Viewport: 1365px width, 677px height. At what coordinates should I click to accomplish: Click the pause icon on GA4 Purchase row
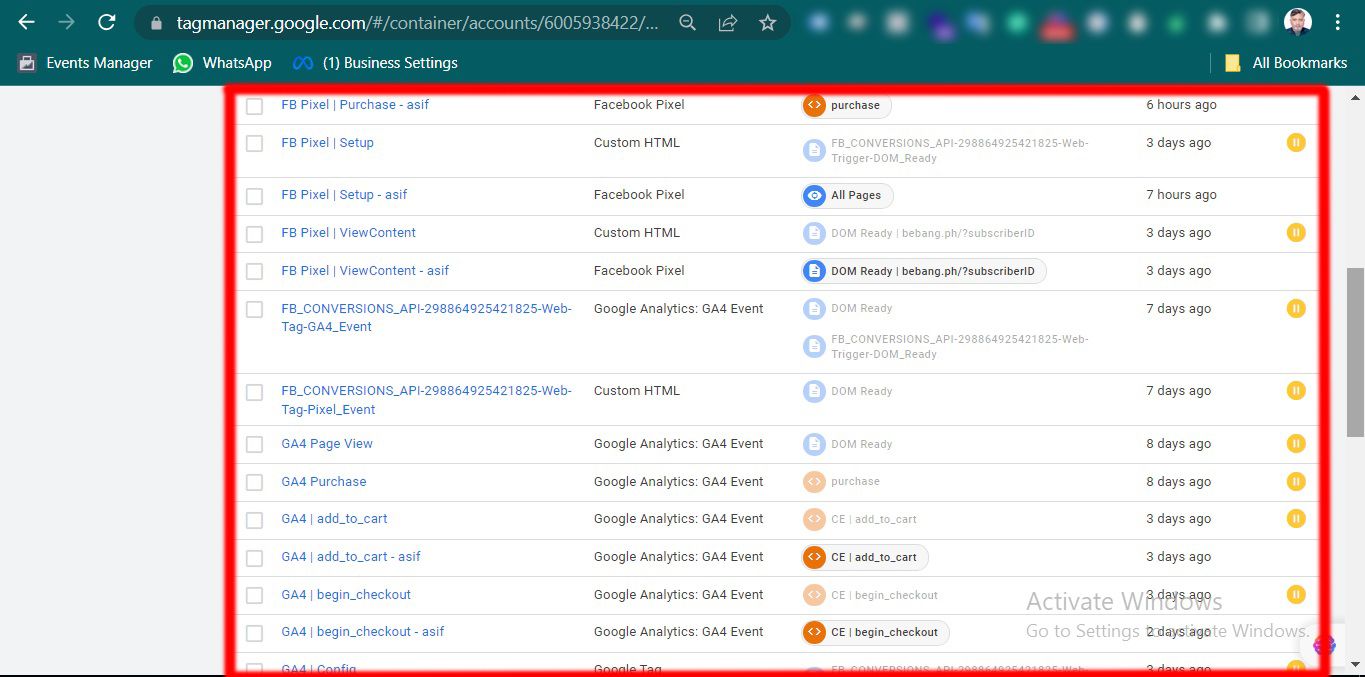coord(1296,482)
